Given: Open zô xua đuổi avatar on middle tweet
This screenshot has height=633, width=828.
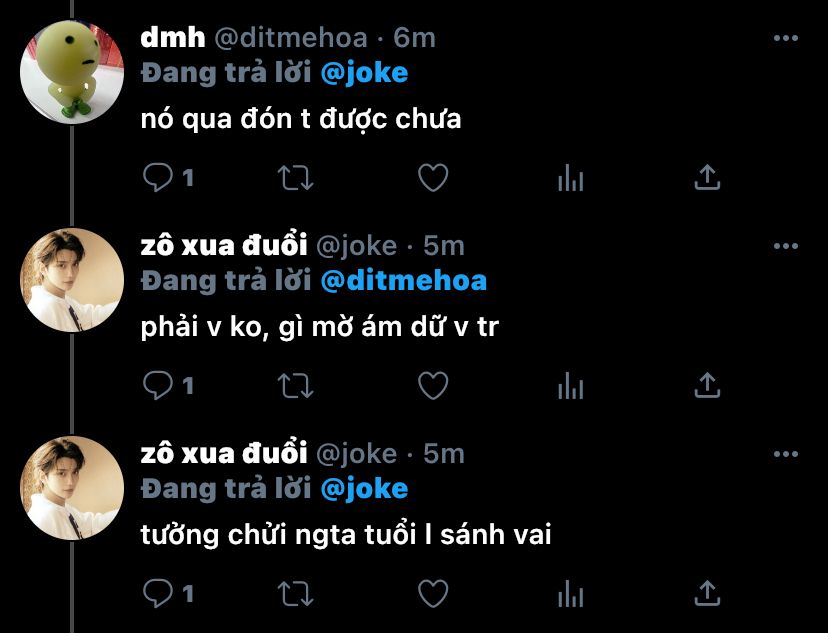Looking at the screenshot, I should click(72, 280).
